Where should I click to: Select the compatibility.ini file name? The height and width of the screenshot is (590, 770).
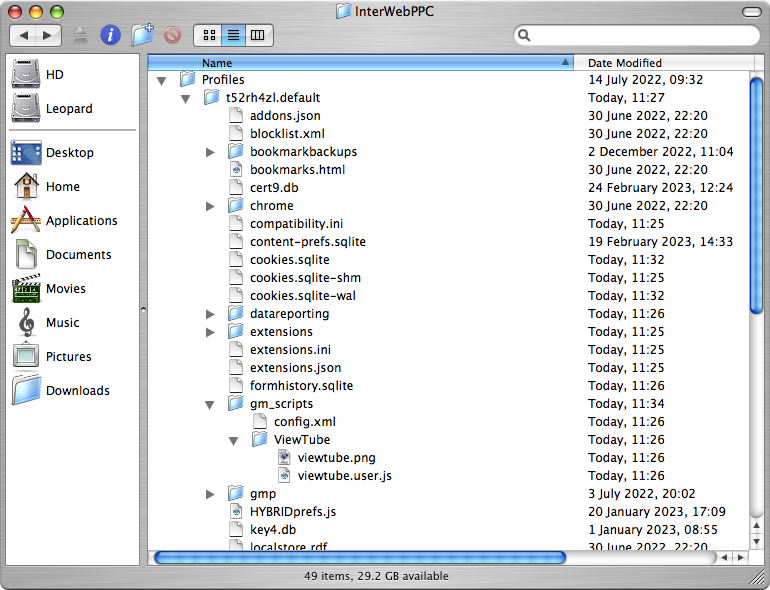[x=297, y=224]
